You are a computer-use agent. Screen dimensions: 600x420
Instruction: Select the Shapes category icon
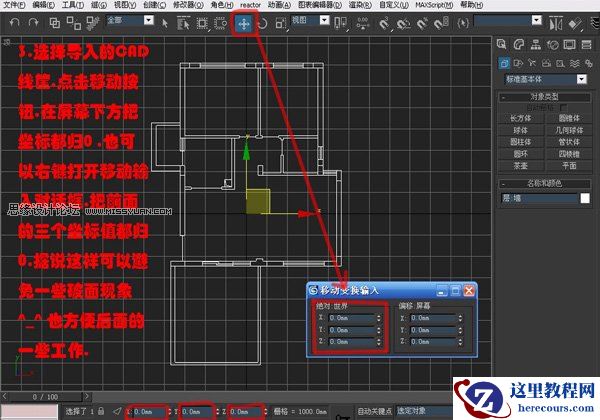518,63
